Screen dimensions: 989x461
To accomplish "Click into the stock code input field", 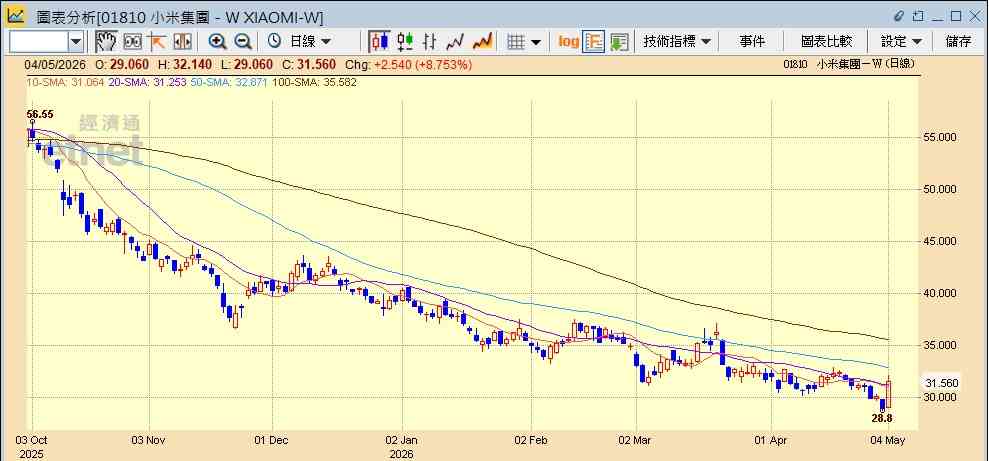I will [x=38, y=42].
